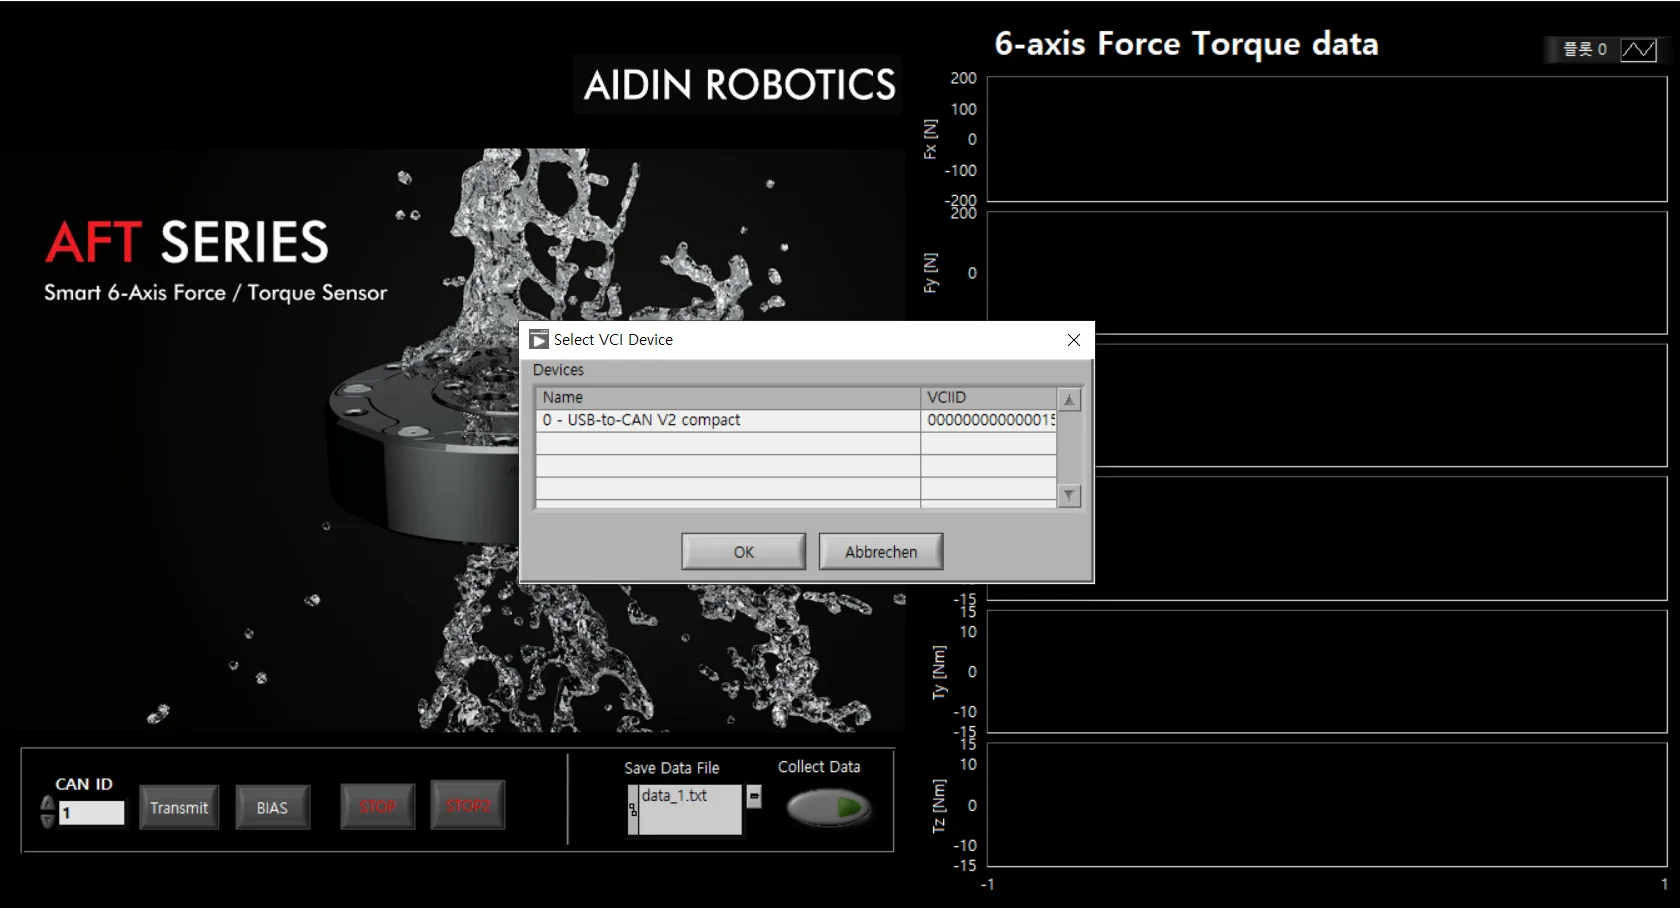Click the Fx graph plot area

coord(1327,139)
